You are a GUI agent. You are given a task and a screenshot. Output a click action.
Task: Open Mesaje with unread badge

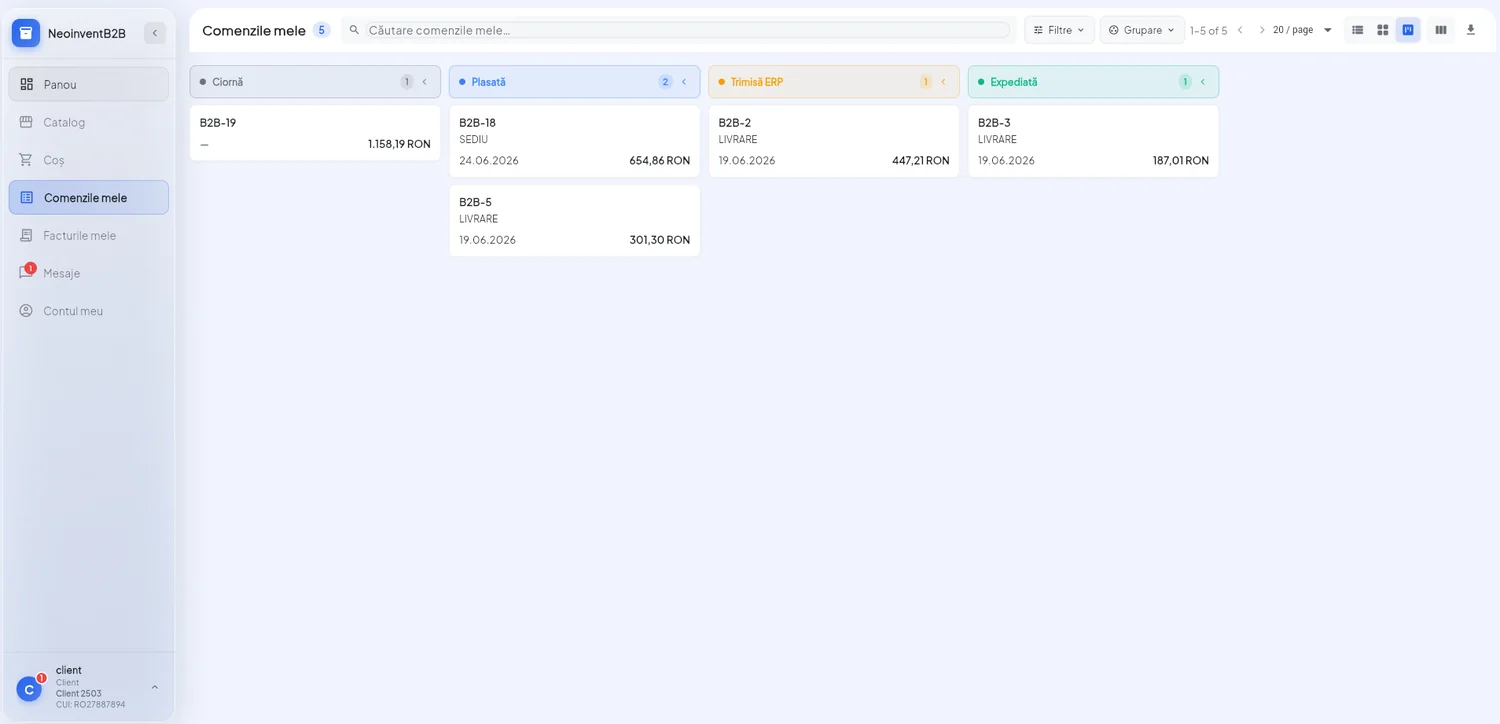click(89, 273)
